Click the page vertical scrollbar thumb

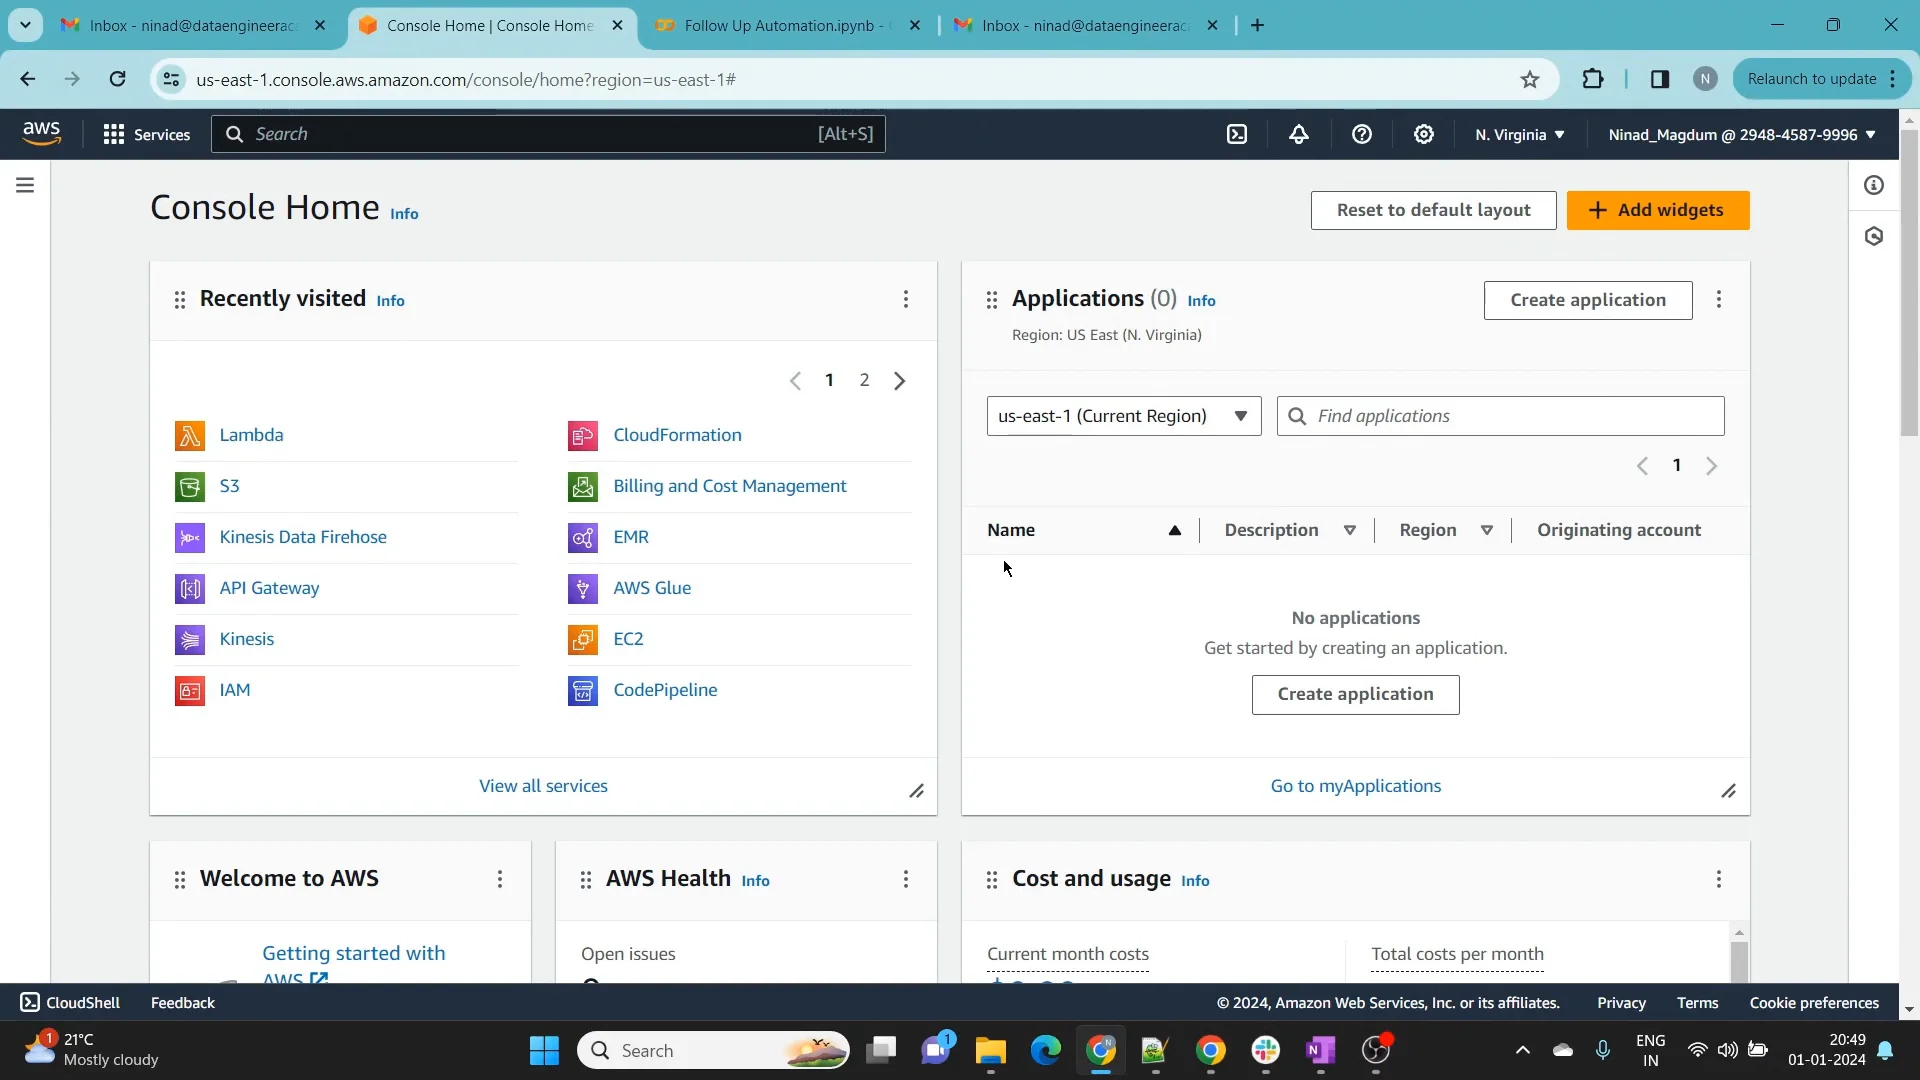click(1909, 282)
